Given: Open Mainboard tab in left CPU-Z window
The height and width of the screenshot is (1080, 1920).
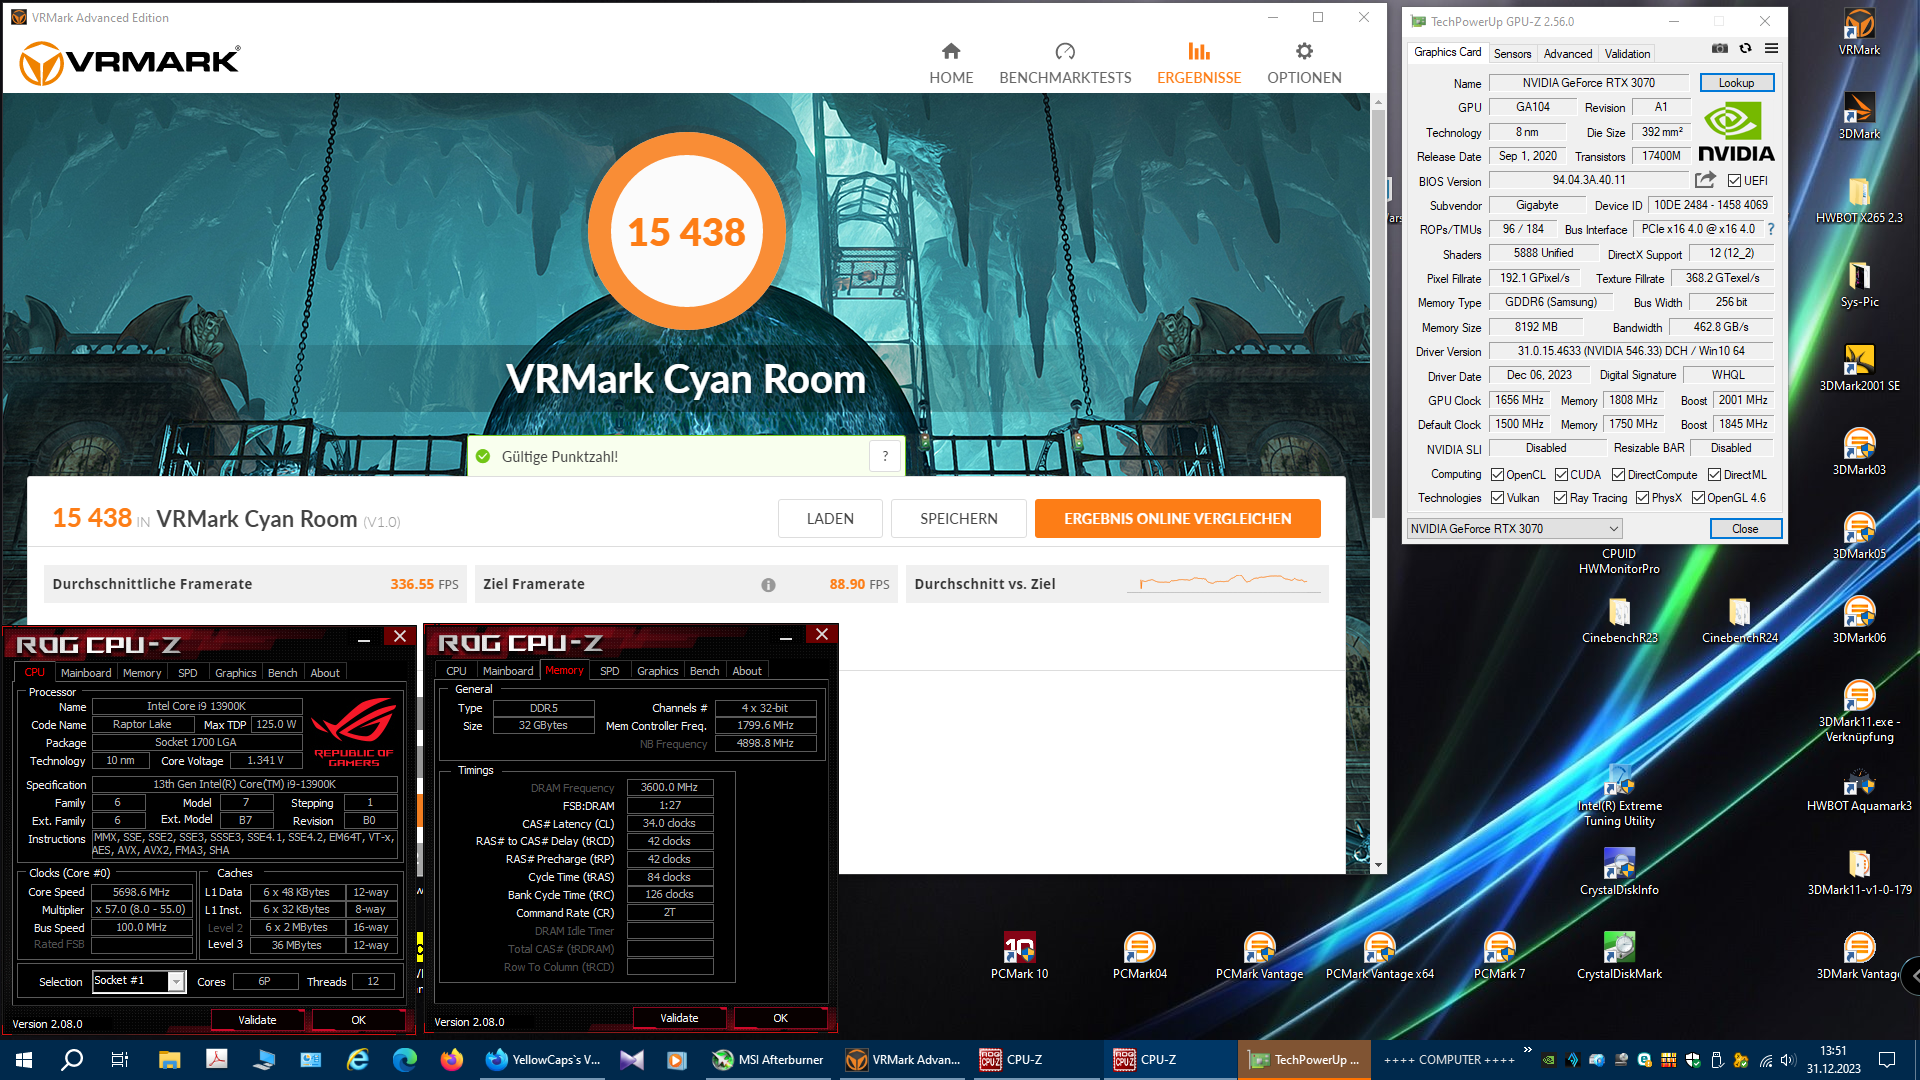Looking at the screenshot, I should coord(86,673).
